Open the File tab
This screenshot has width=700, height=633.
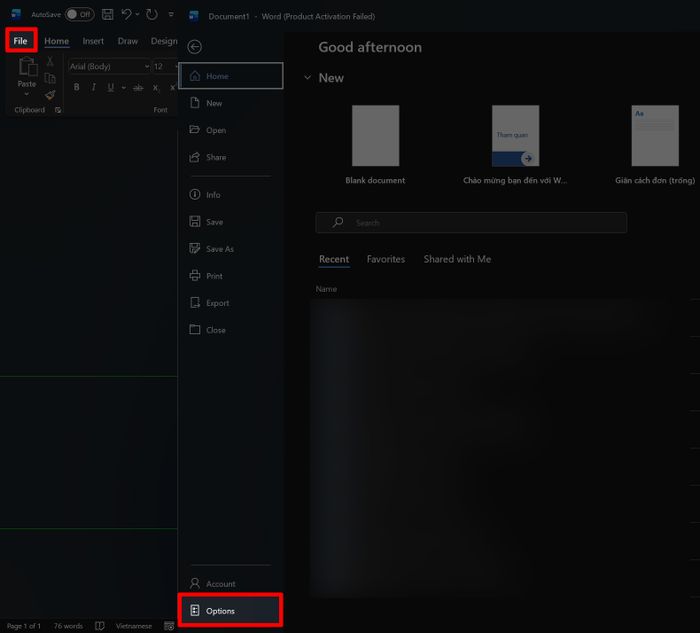point(21,41)
